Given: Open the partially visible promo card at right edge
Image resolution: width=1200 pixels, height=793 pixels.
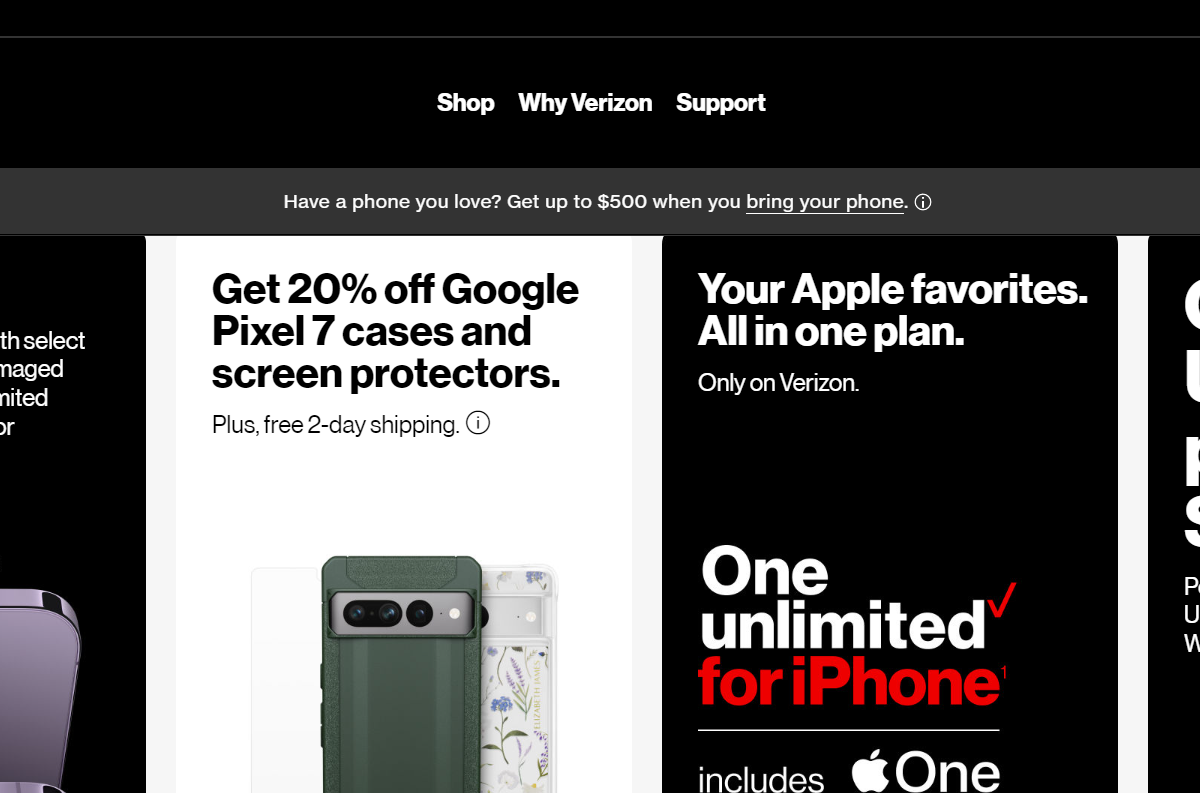Looking at the screenshot, I should coord(1174,514).
